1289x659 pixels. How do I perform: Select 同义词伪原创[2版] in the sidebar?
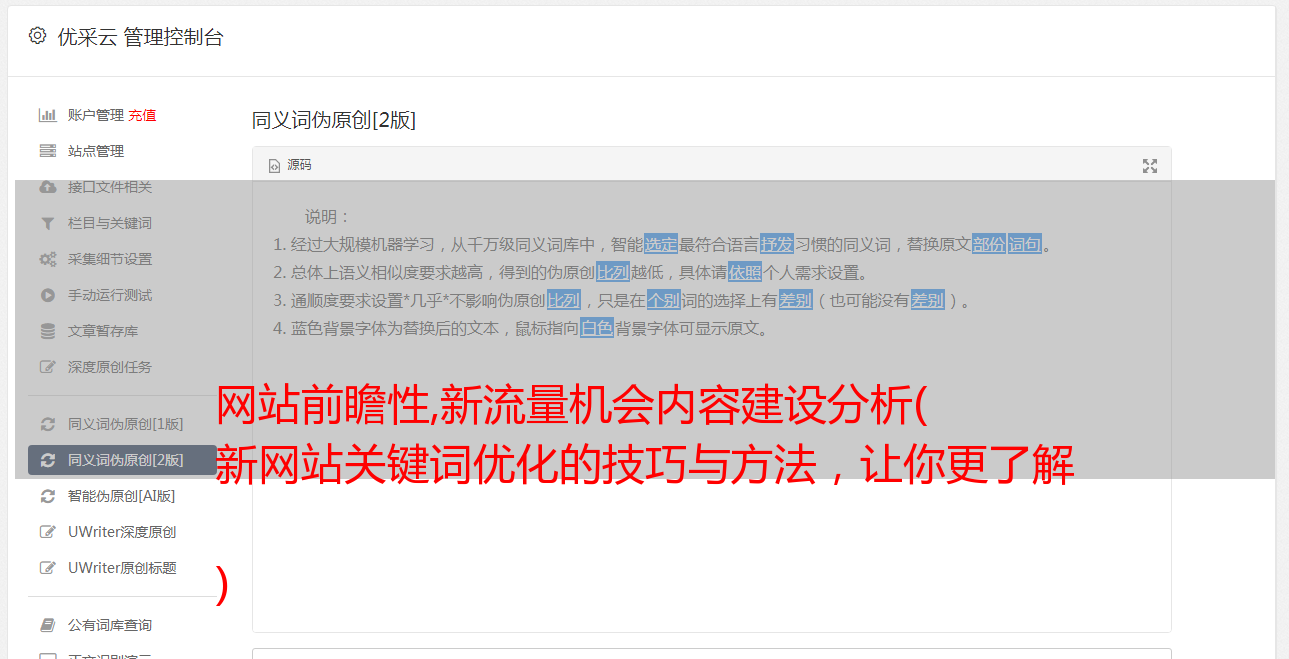122,460
